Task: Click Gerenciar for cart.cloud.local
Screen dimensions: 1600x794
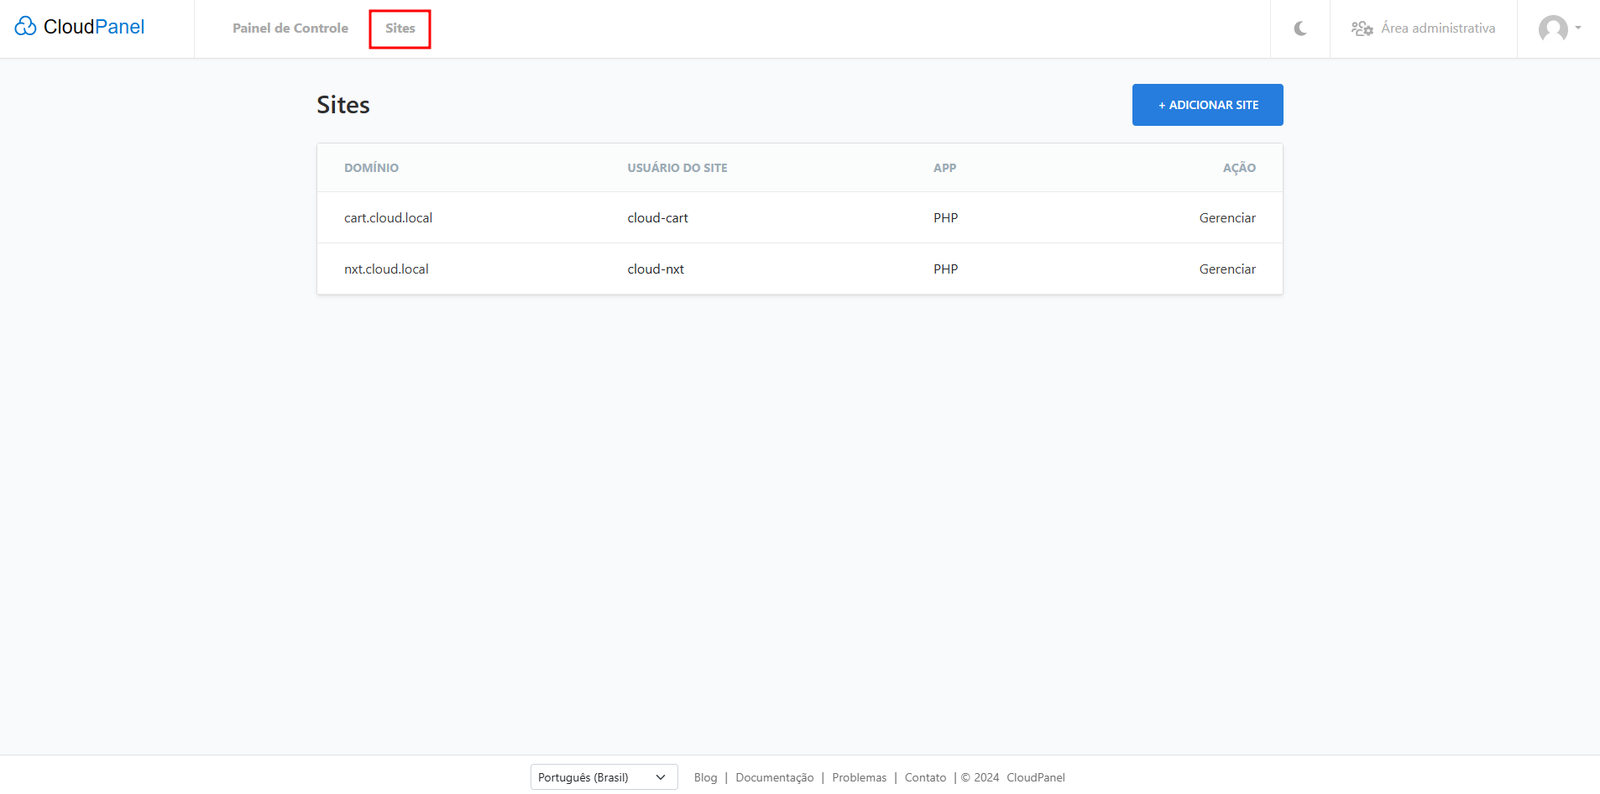Action: [1227, 218]
